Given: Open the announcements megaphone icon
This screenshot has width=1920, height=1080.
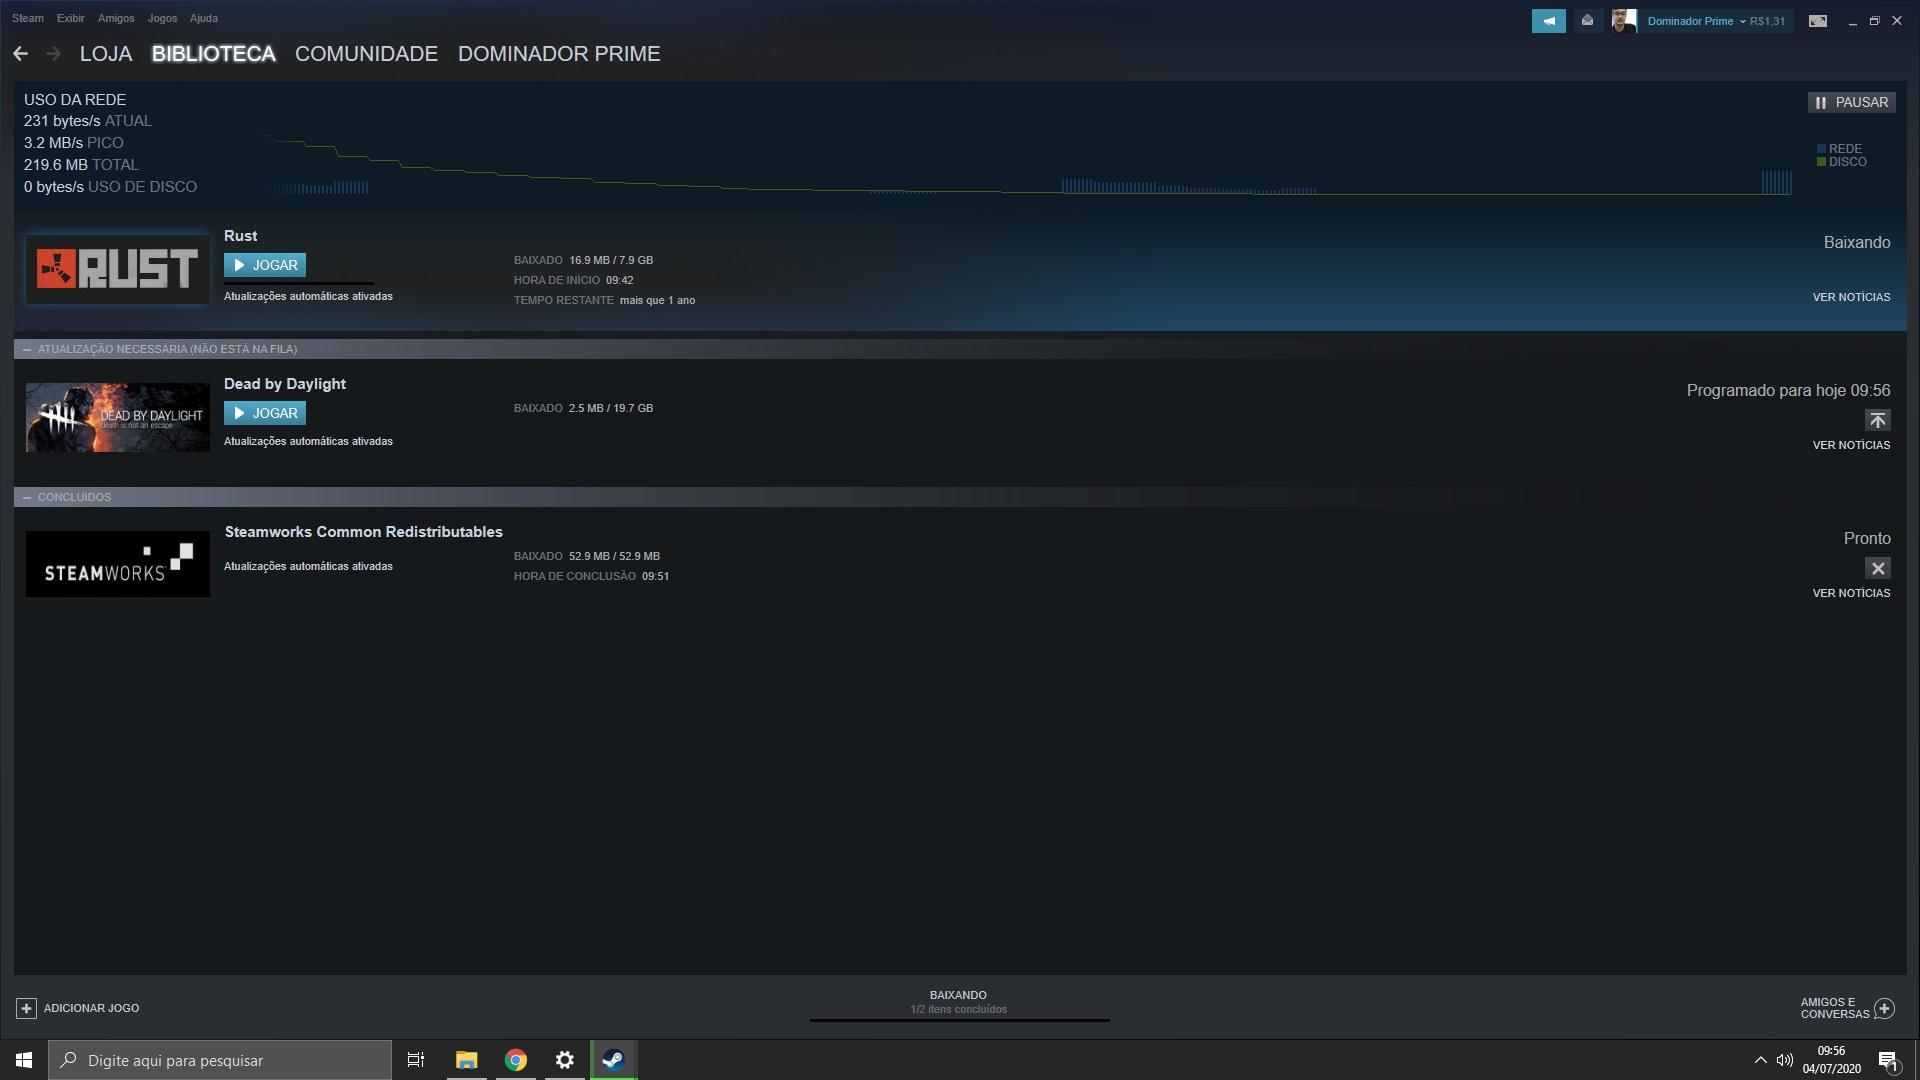Looking at the screenshot, I should (1548, 21).
